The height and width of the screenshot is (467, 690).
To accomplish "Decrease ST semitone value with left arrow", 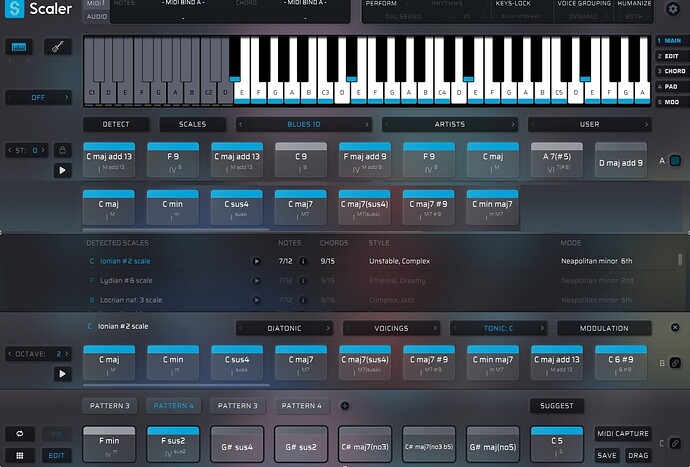I will tap(10, 151).
